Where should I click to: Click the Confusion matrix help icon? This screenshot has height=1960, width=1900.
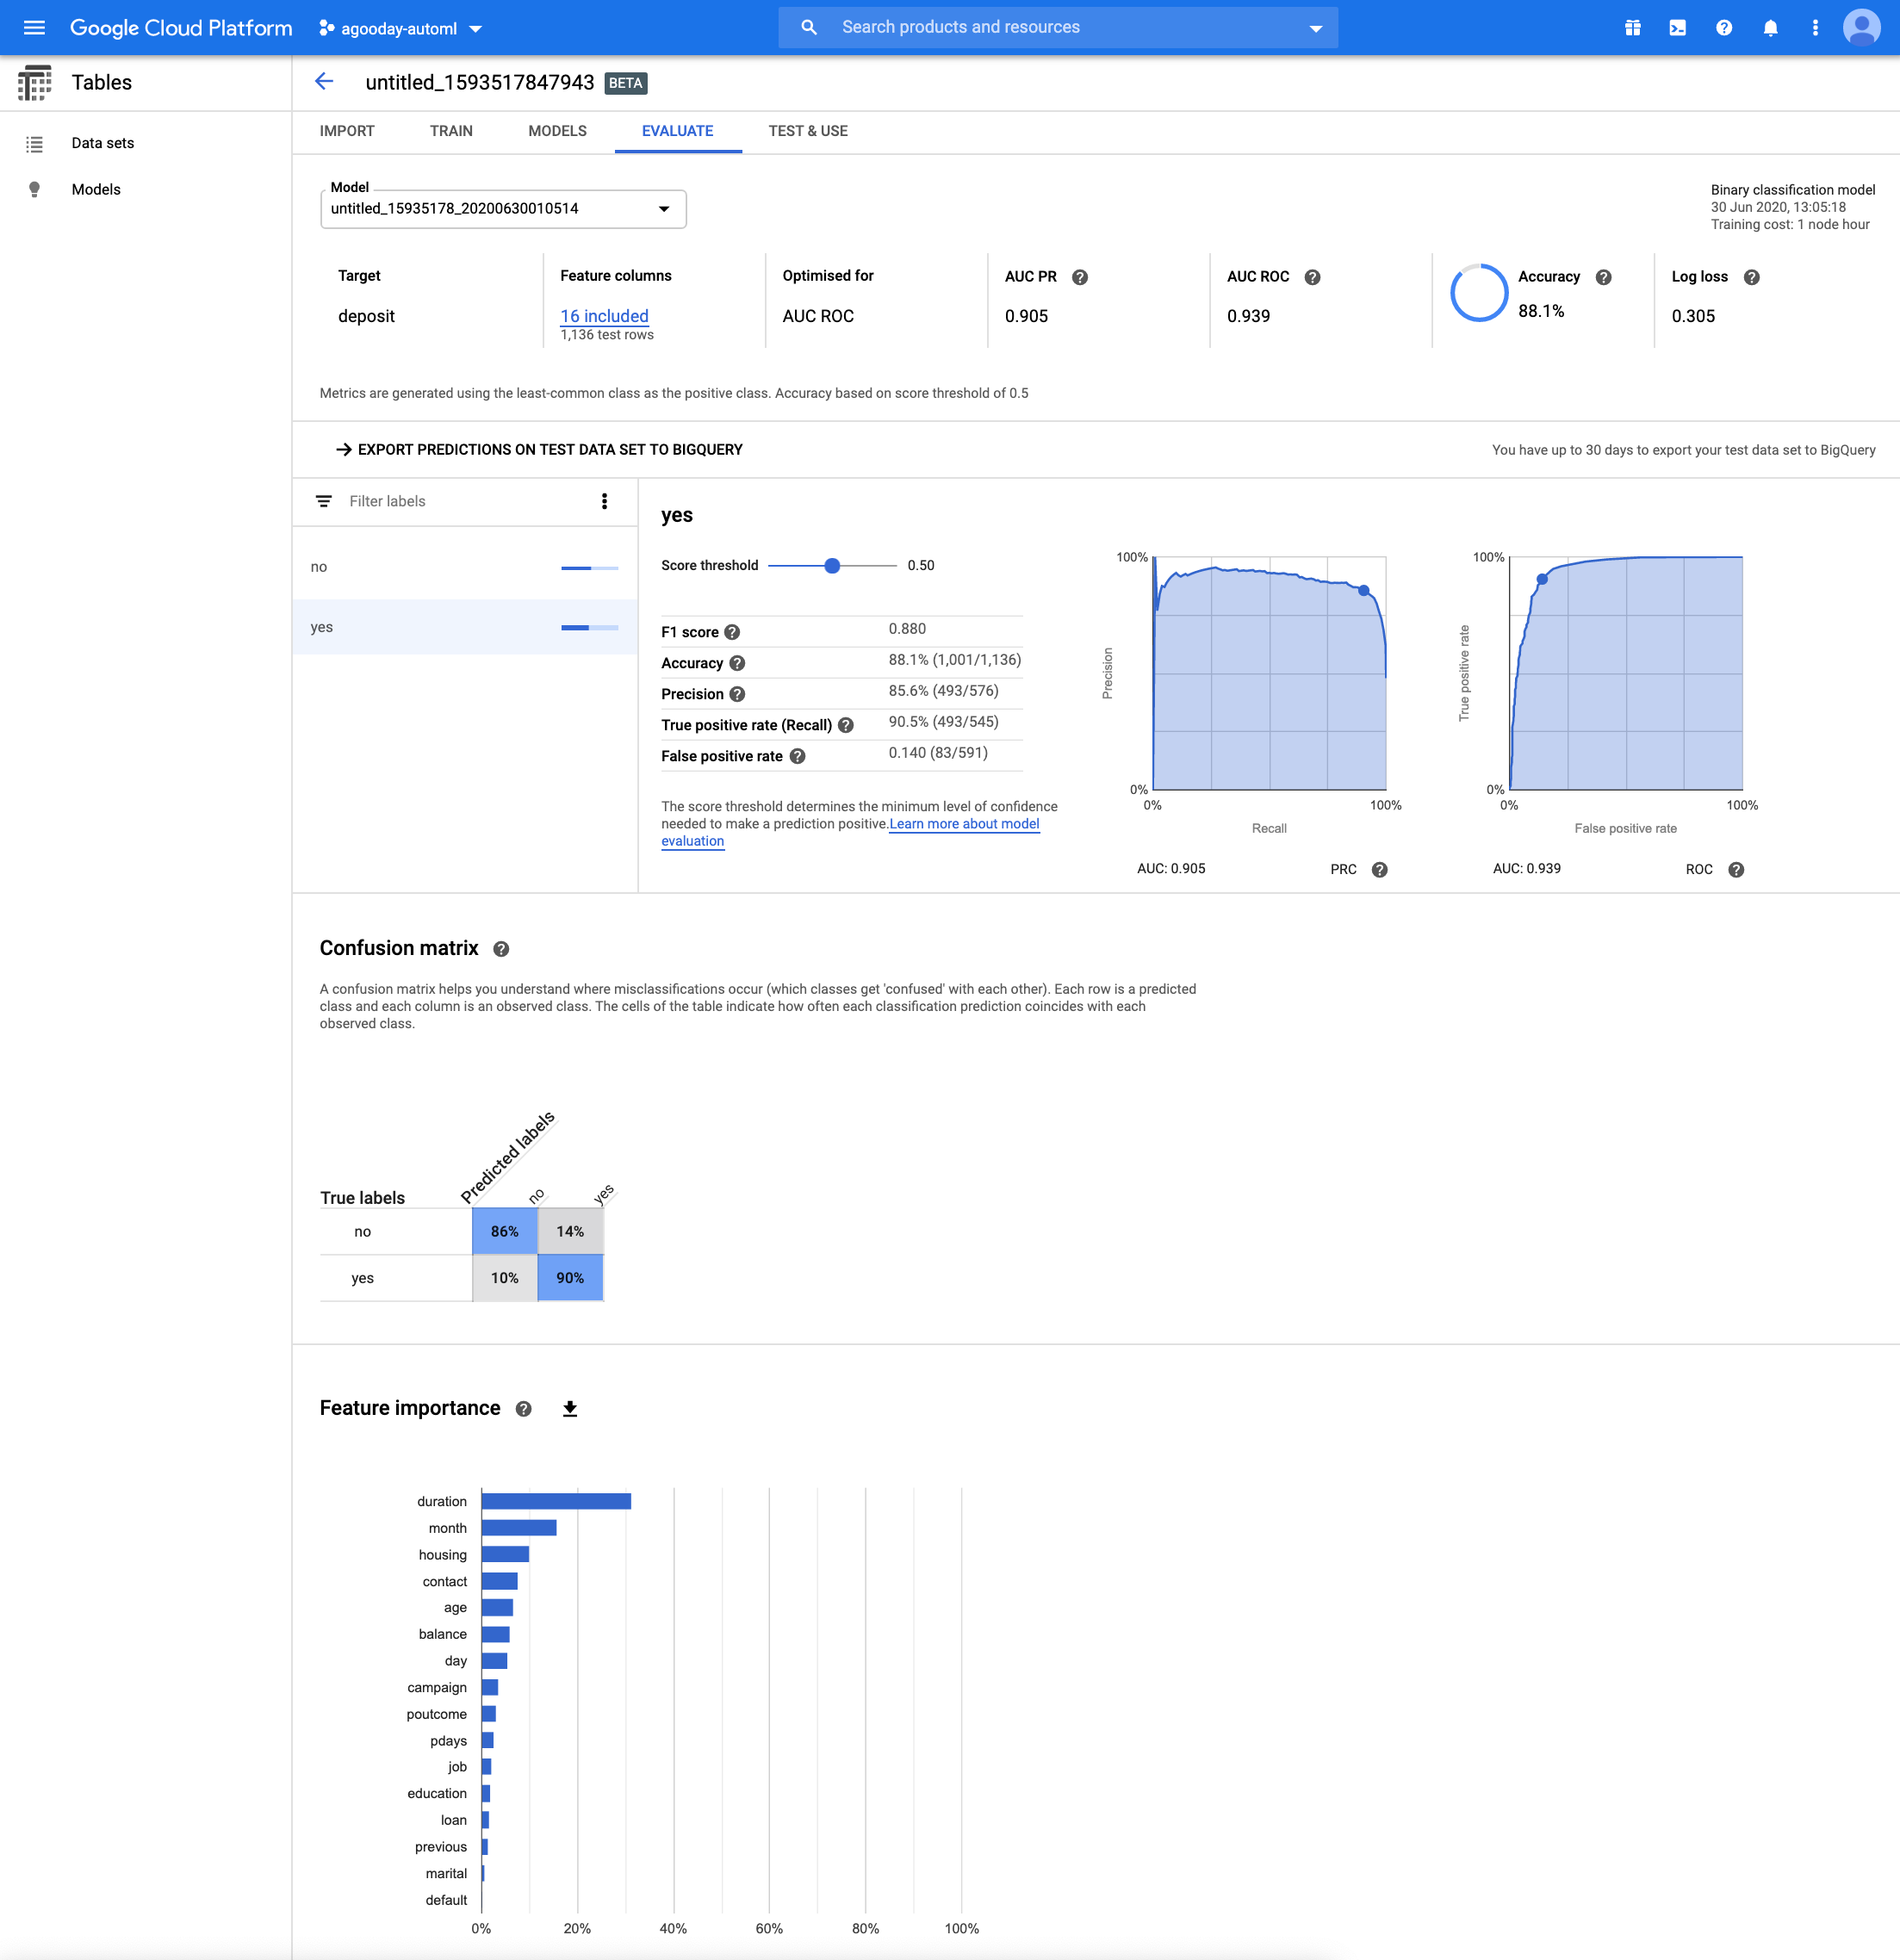click(x=502, y=948)
